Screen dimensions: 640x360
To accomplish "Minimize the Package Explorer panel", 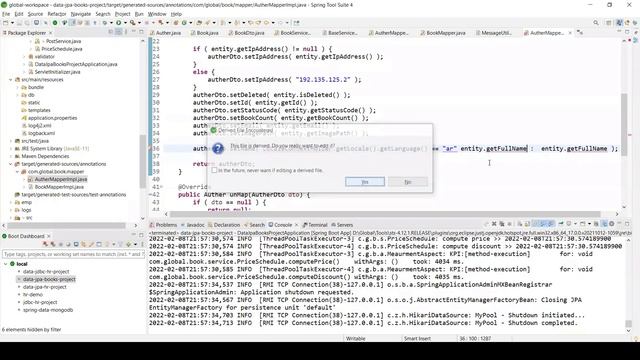I will 134,32.
